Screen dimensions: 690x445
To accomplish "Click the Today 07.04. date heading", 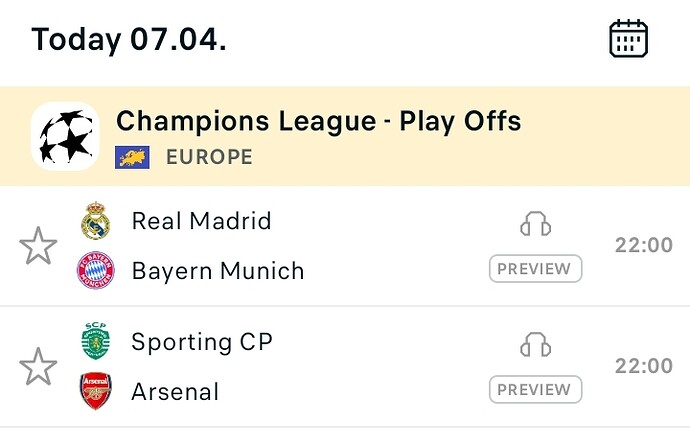I will pos(129,40).
